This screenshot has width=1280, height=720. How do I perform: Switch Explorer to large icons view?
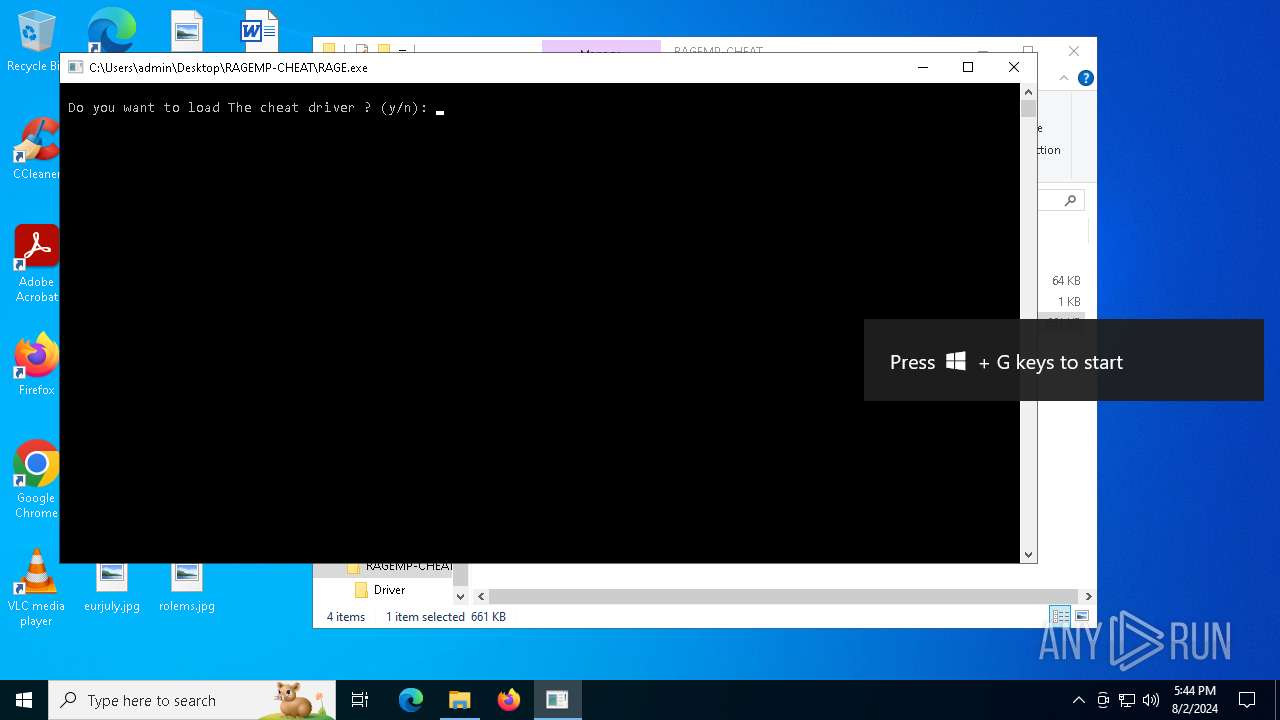click(x=1081, y=617)
